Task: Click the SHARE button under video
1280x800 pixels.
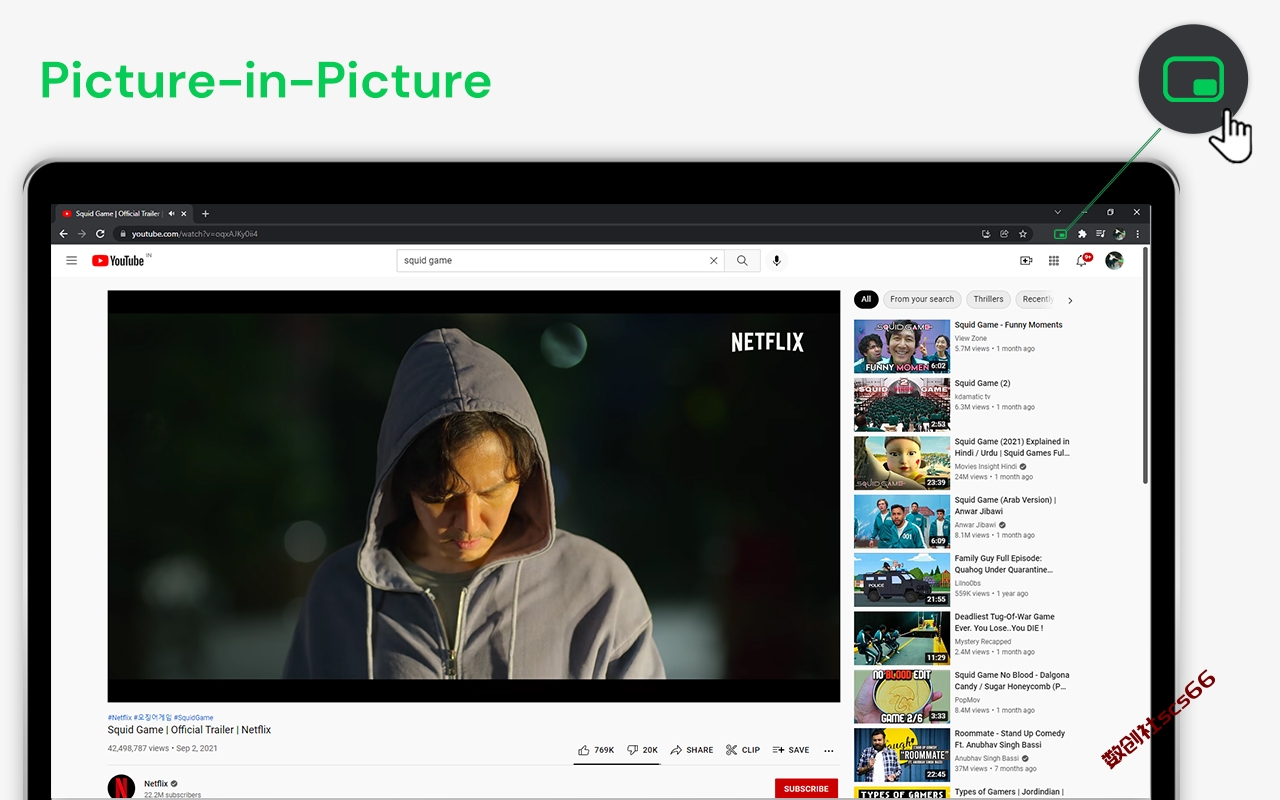Action: point(692,750)
